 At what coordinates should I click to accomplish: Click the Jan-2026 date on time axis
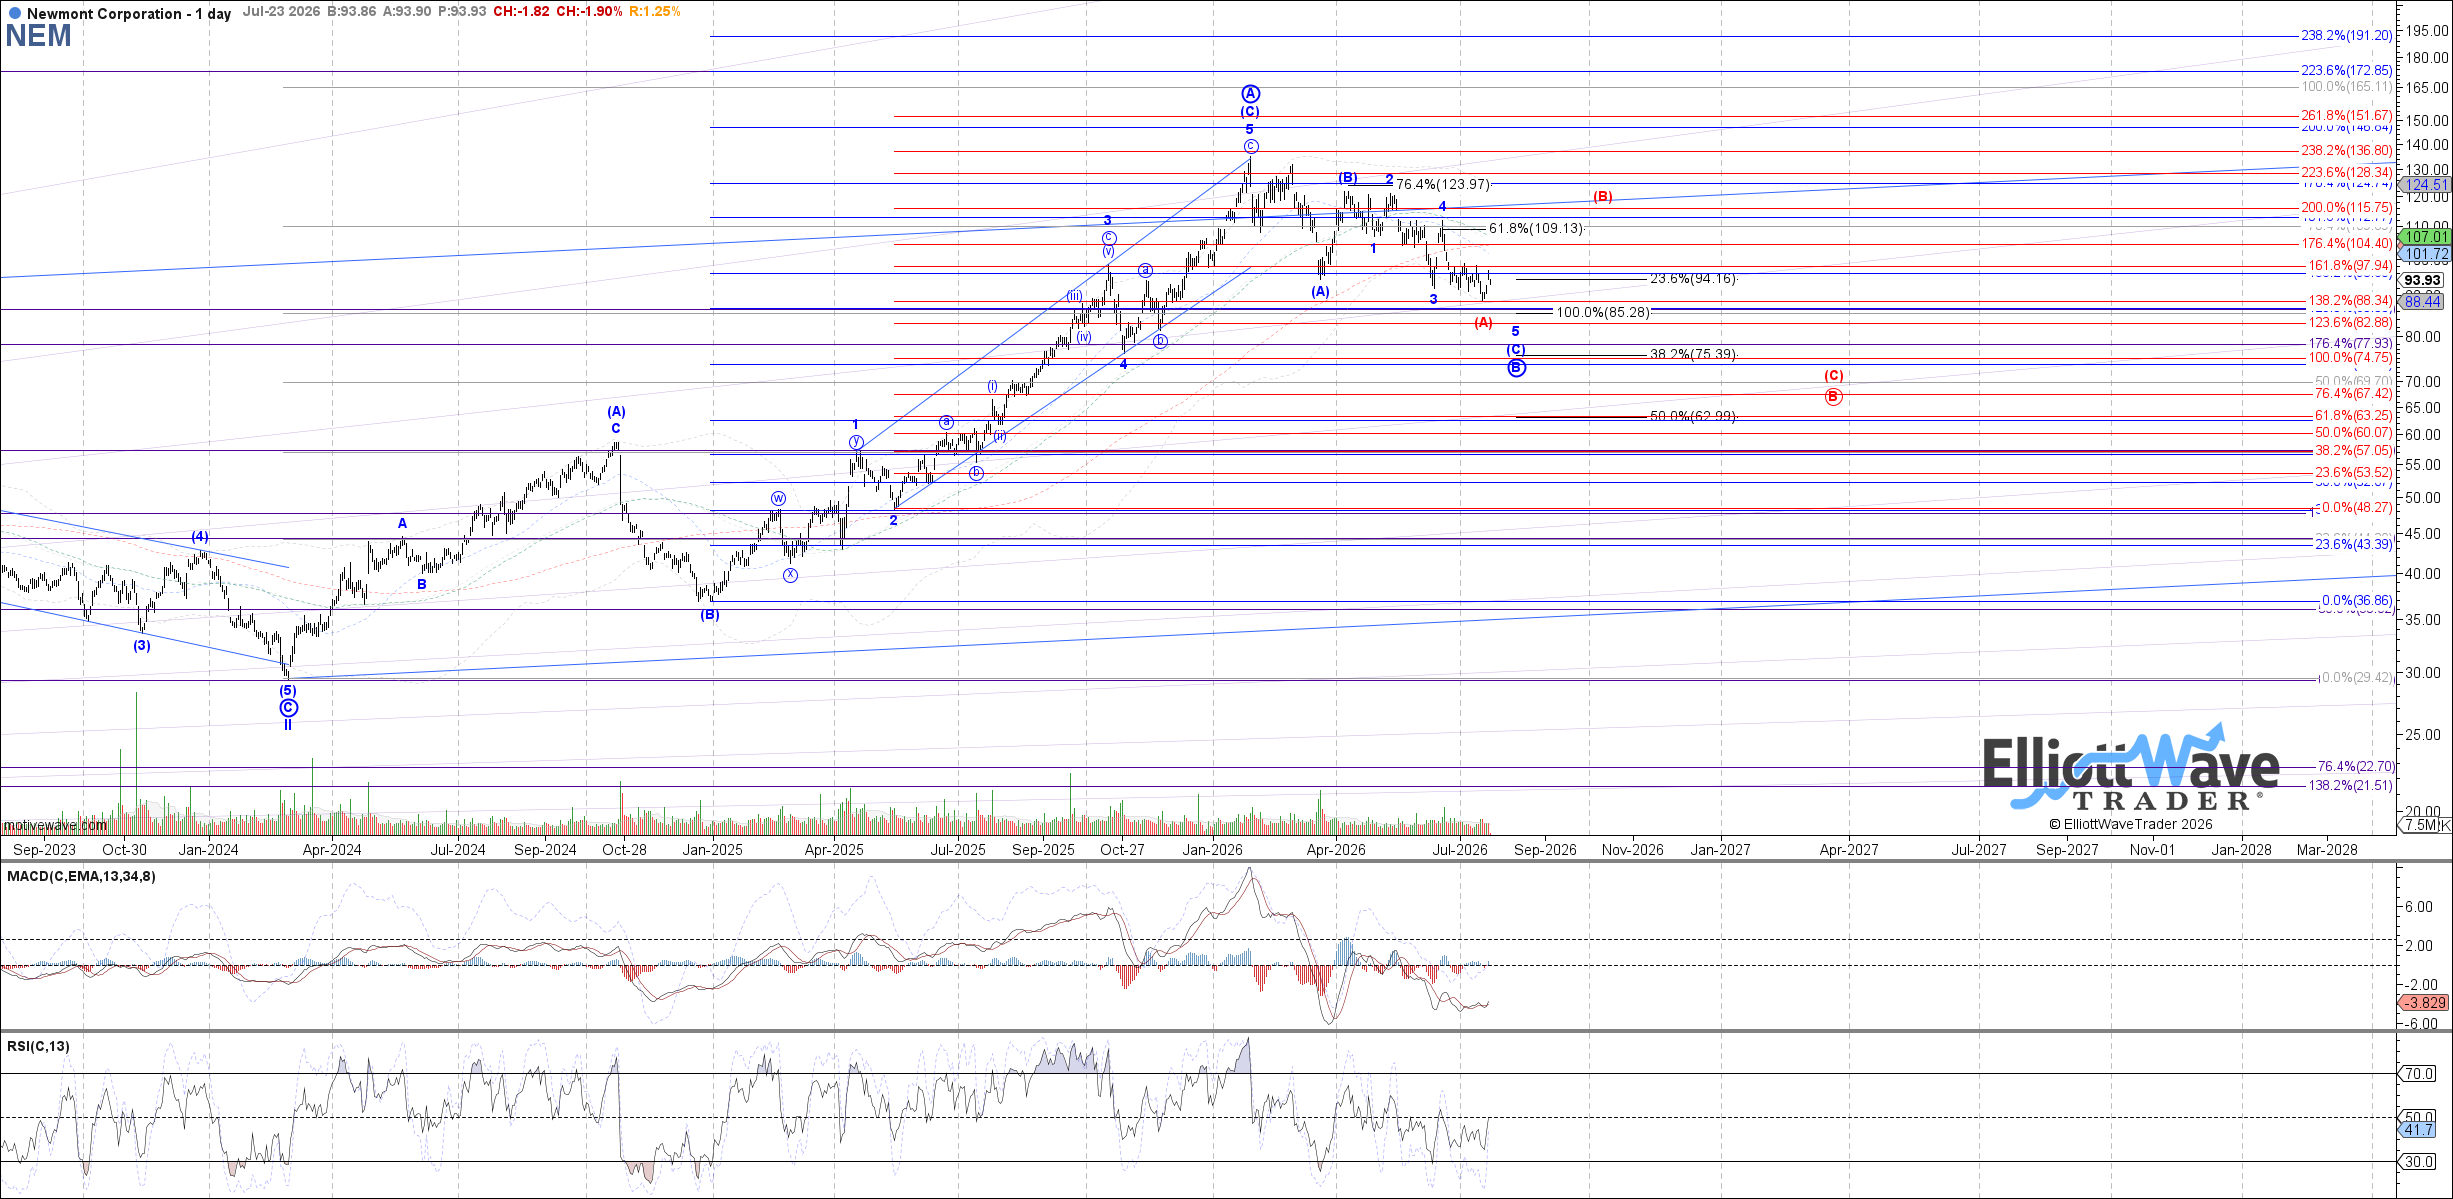(1213, 850)
